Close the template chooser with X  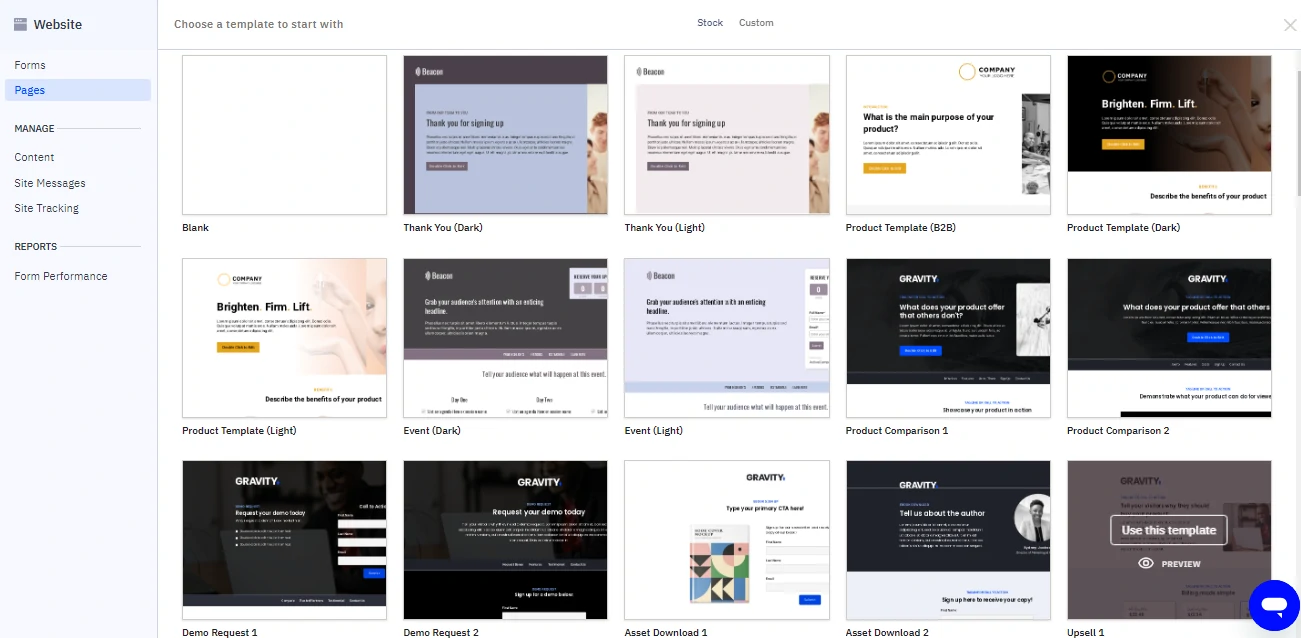[1290, 25]
